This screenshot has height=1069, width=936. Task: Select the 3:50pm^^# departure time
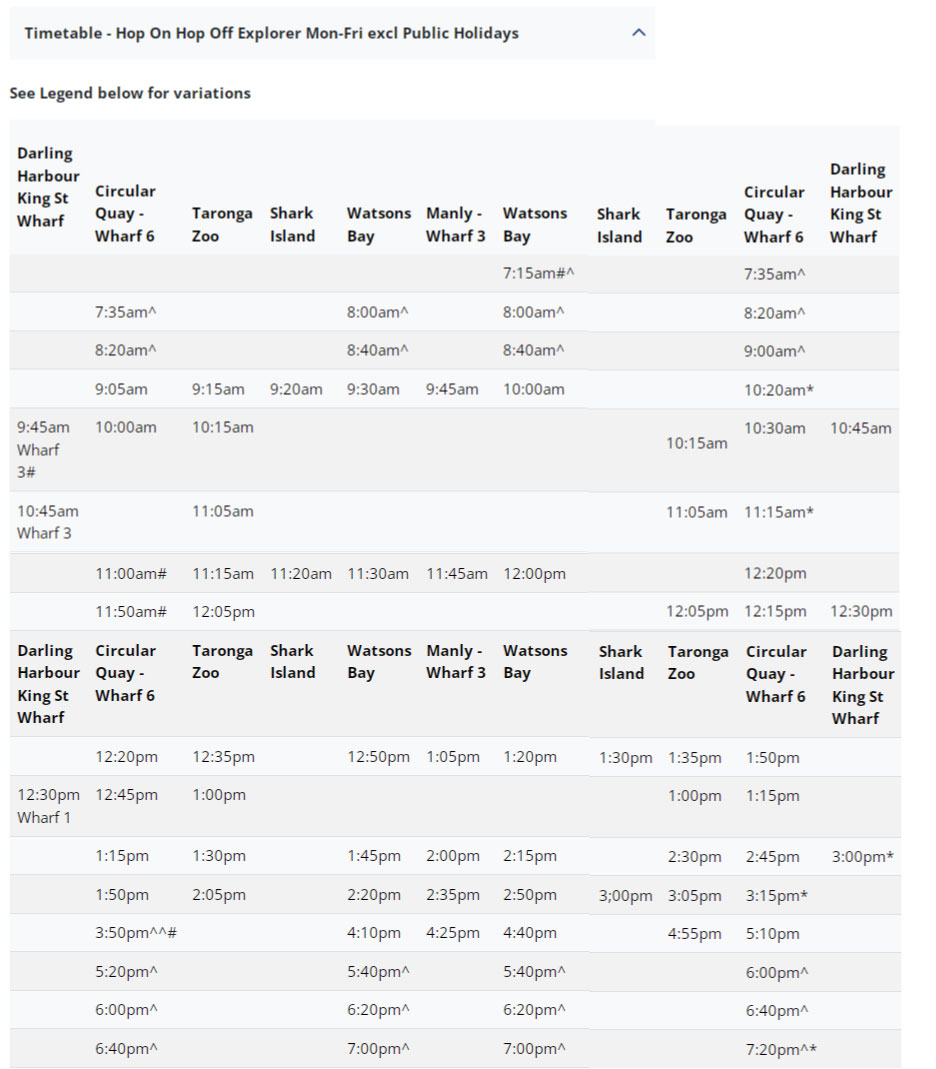pos(136,933)
